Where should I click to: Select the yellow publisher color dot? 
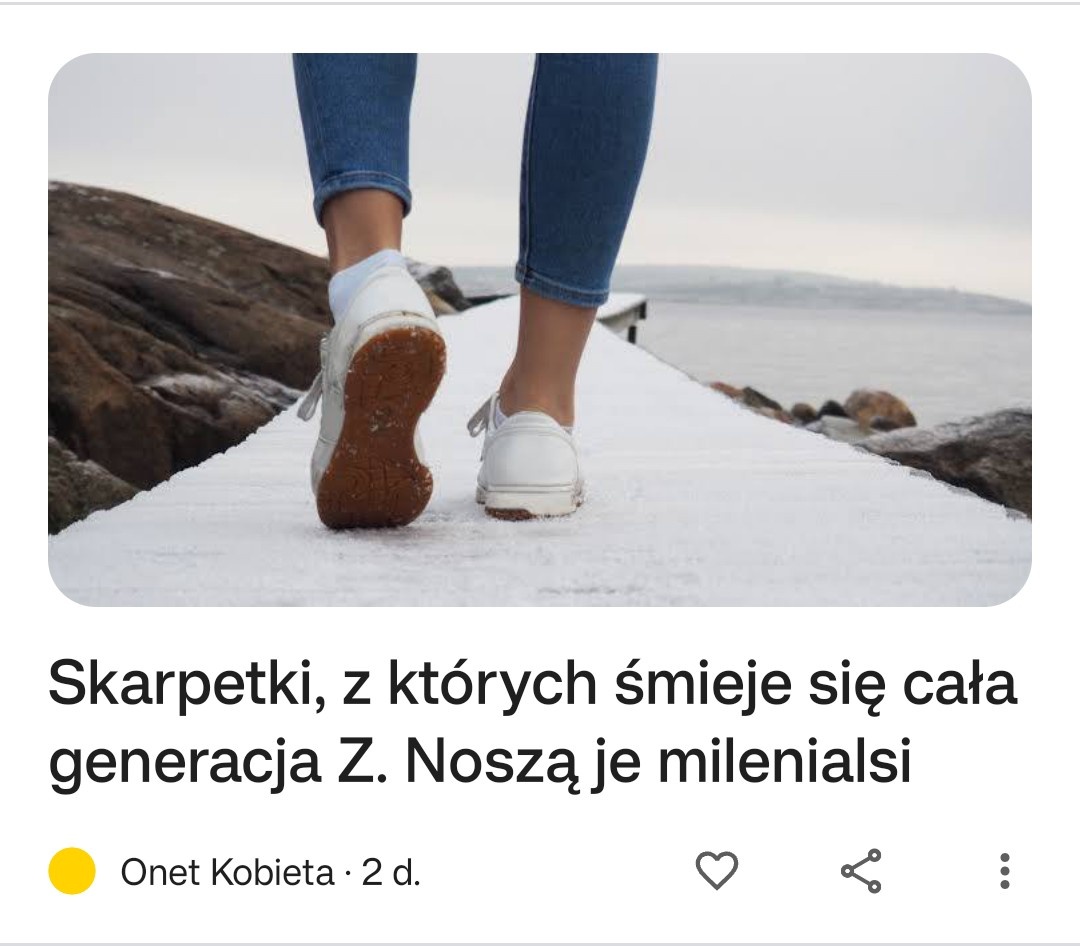72,871
